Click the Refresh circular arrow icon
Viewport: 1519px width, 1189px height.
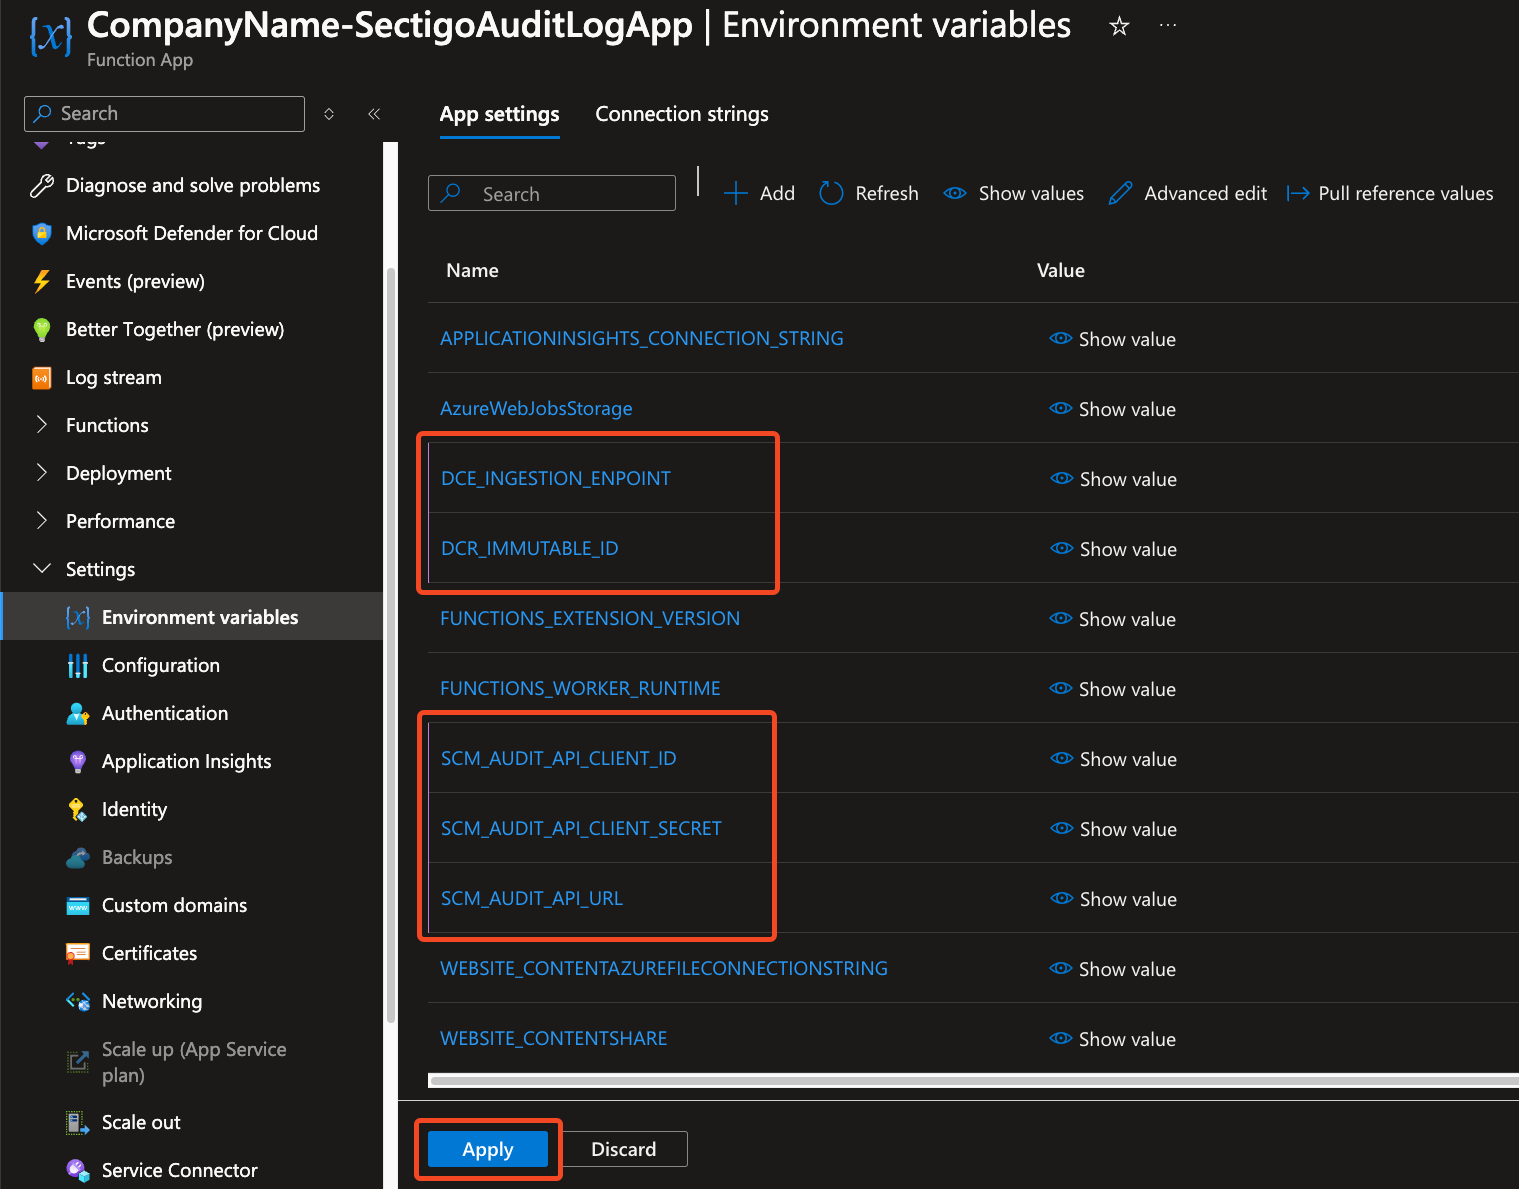click(831, 193)
